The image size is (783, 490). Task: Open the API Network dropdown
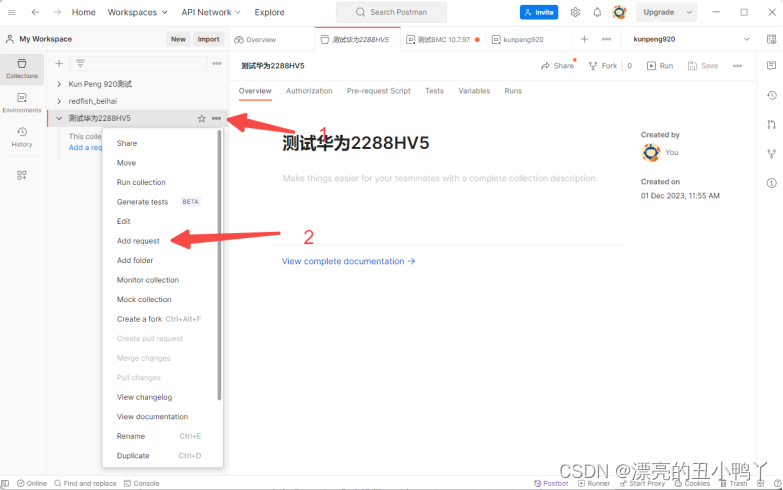point(211,12)
